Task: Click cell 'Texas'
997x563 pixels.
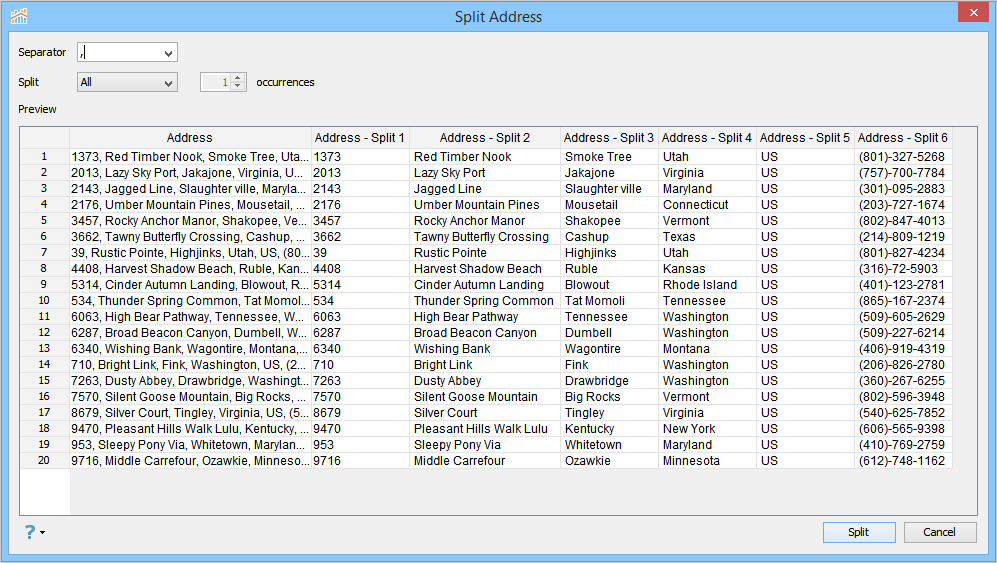Action: click(707, 237)
